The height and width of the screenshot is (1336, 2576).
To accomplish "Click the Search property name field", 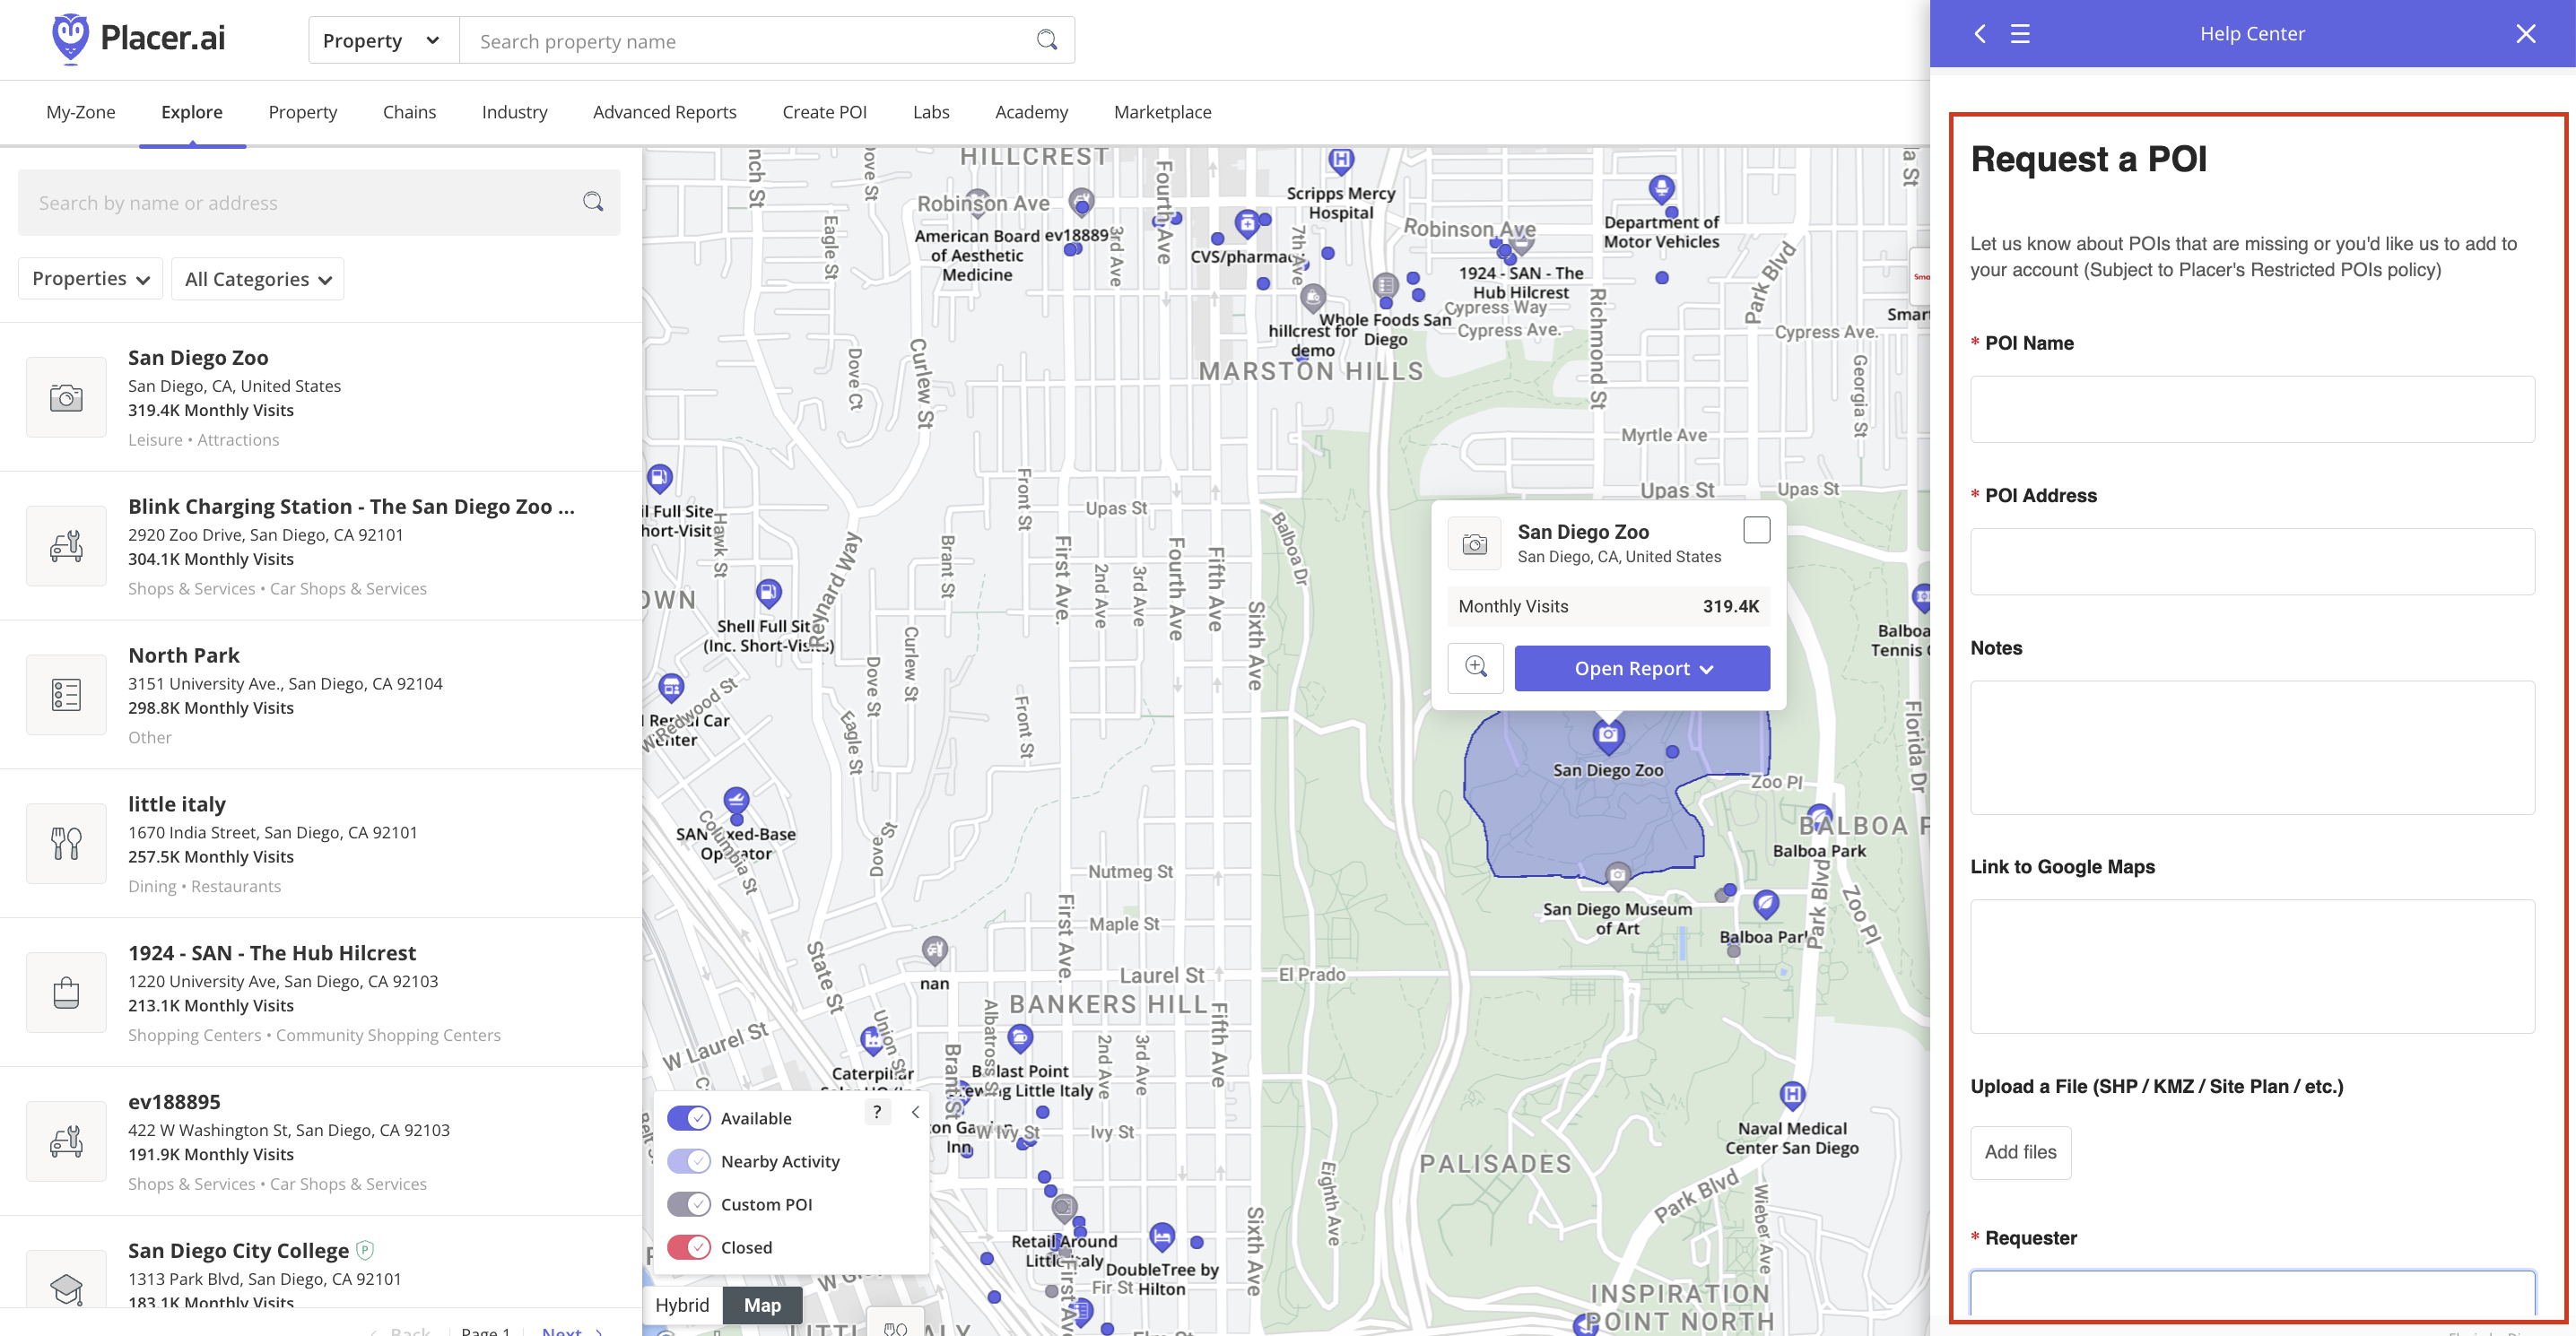I will (x=745, y=41).
